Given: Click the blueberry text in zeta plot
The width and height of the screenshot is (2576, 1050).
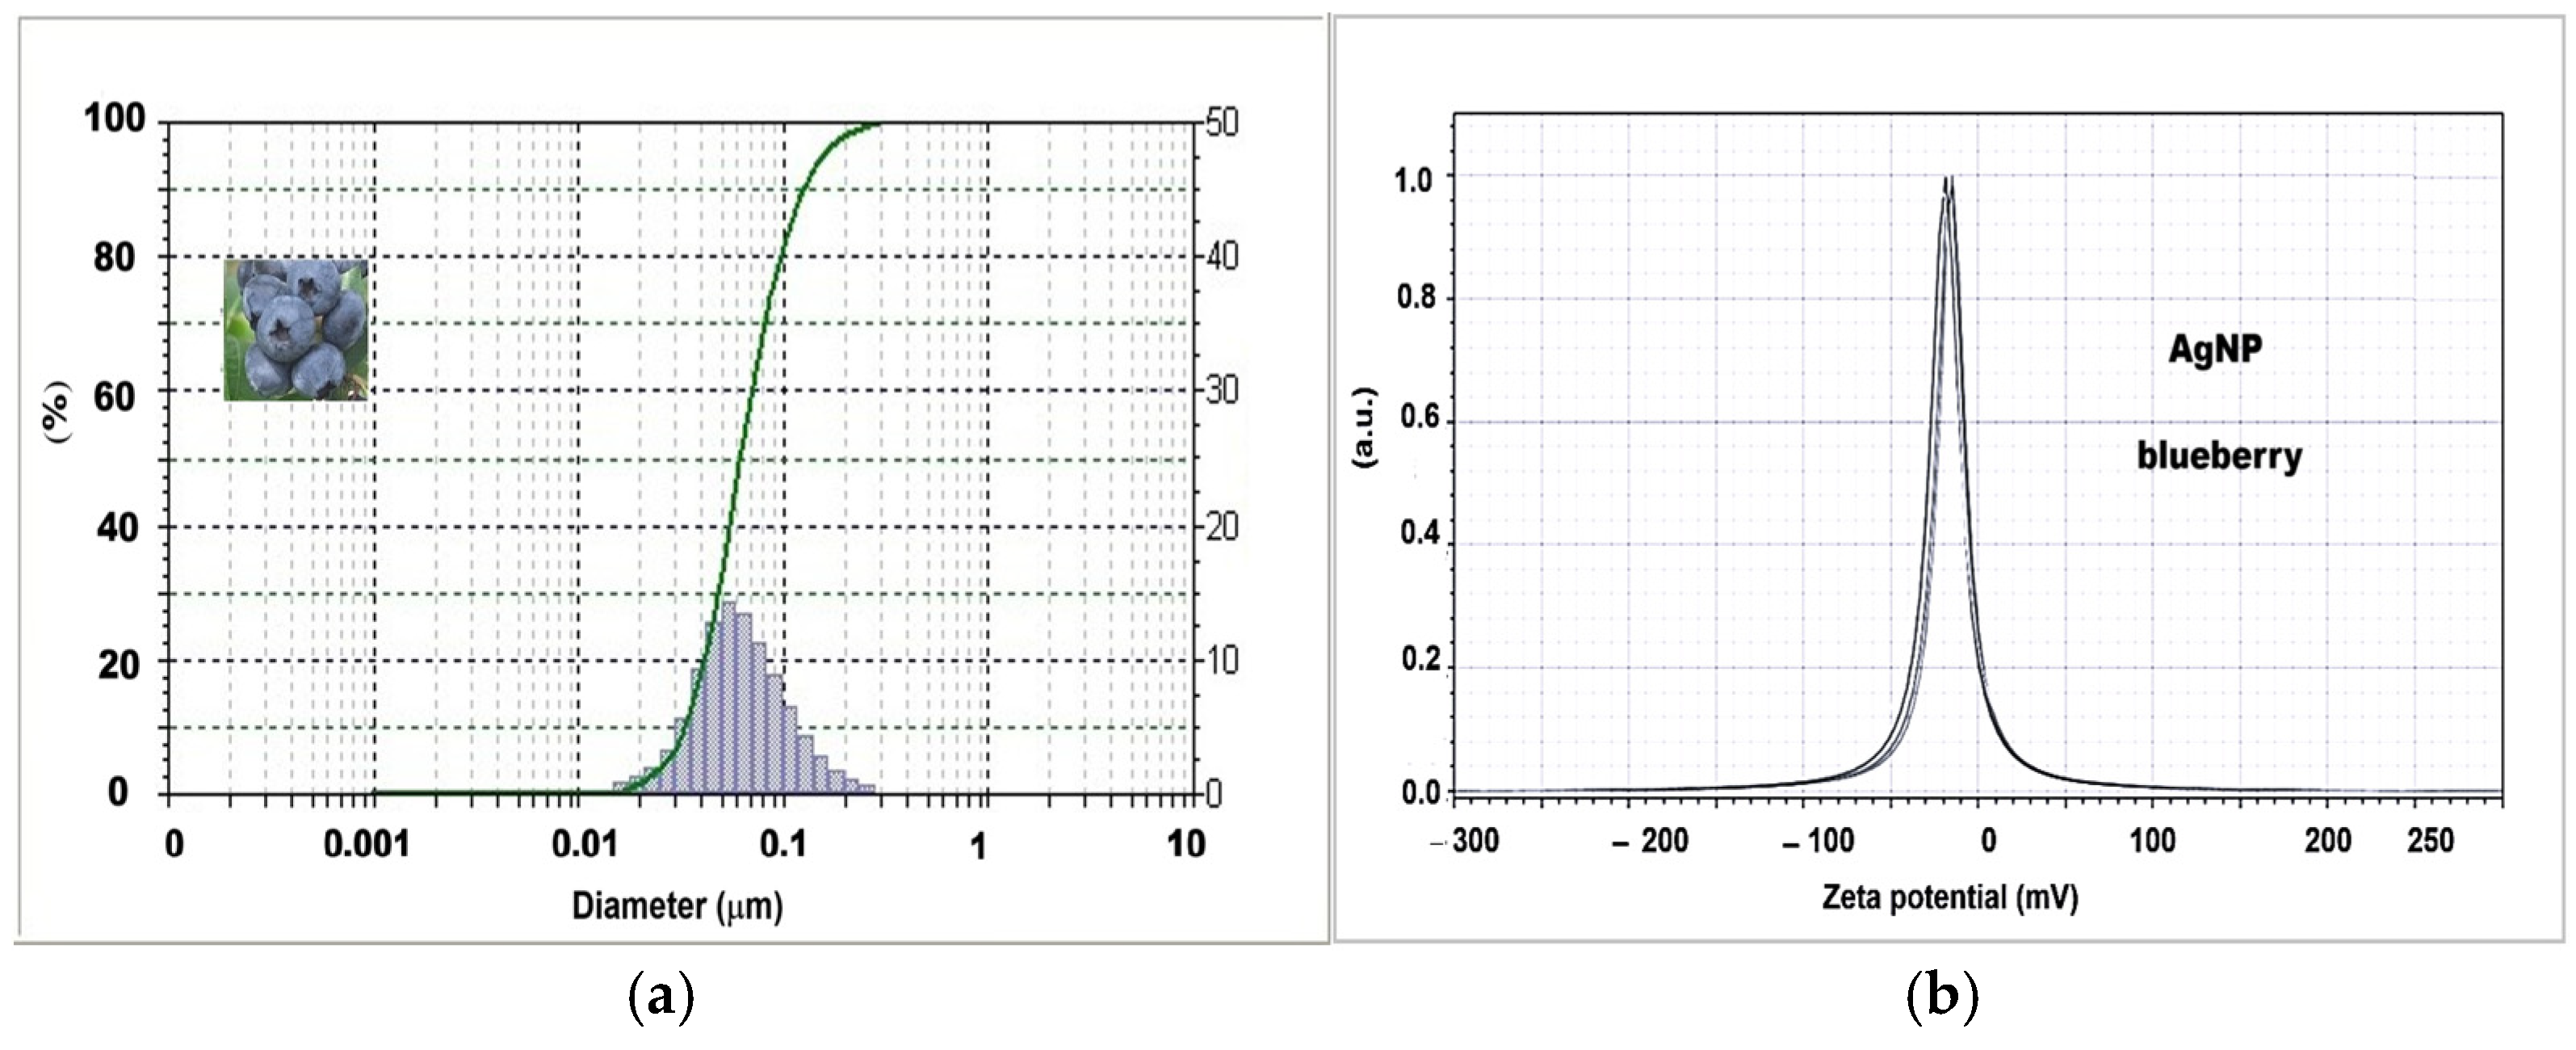Looking at the screenshot, I should coord(2219,457).
